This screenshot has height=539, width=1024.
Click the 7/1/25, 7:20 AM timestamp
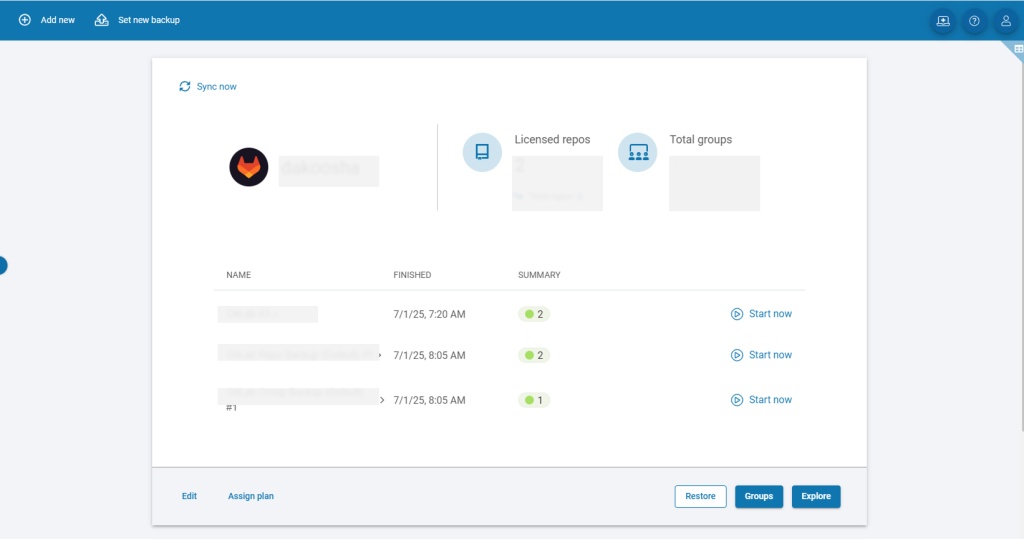pos(429,314)
